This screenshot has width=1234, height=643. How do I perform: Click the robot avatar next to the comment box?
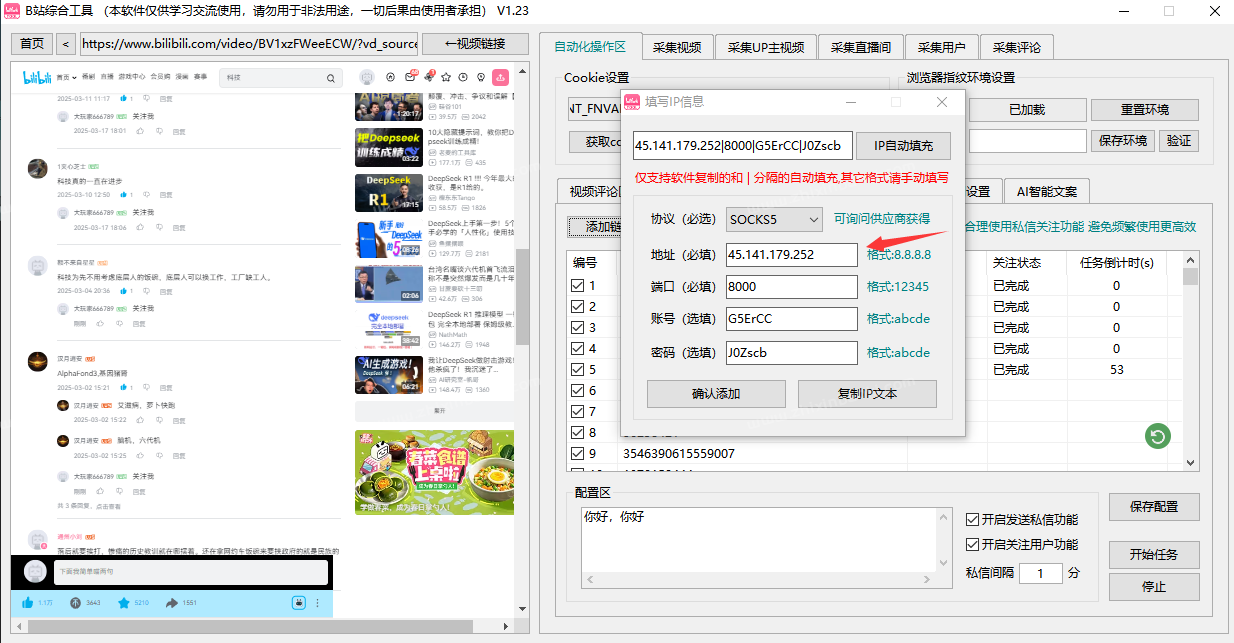pyautogui.click(x=34, y=570)
